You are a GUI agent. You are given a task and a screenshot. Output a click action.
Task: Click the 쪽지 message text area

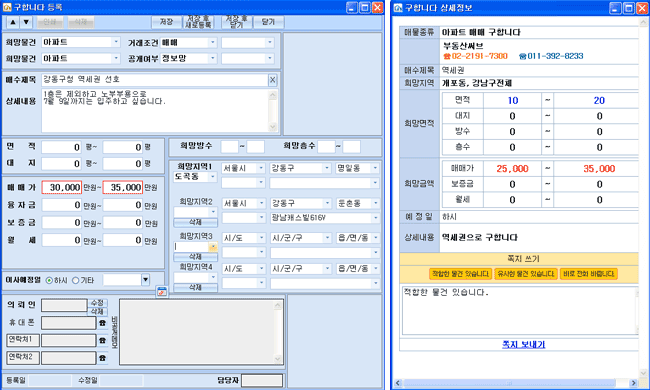pyautogui.click(x=520, y=310)
